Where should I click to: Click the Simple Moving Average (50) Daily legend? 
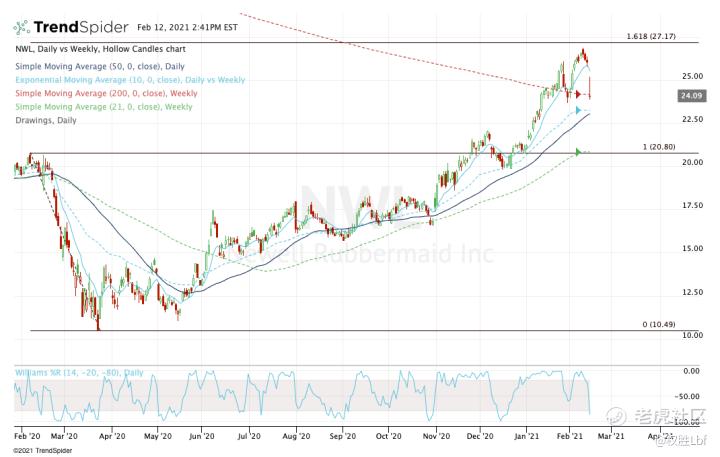pos(100,66)
